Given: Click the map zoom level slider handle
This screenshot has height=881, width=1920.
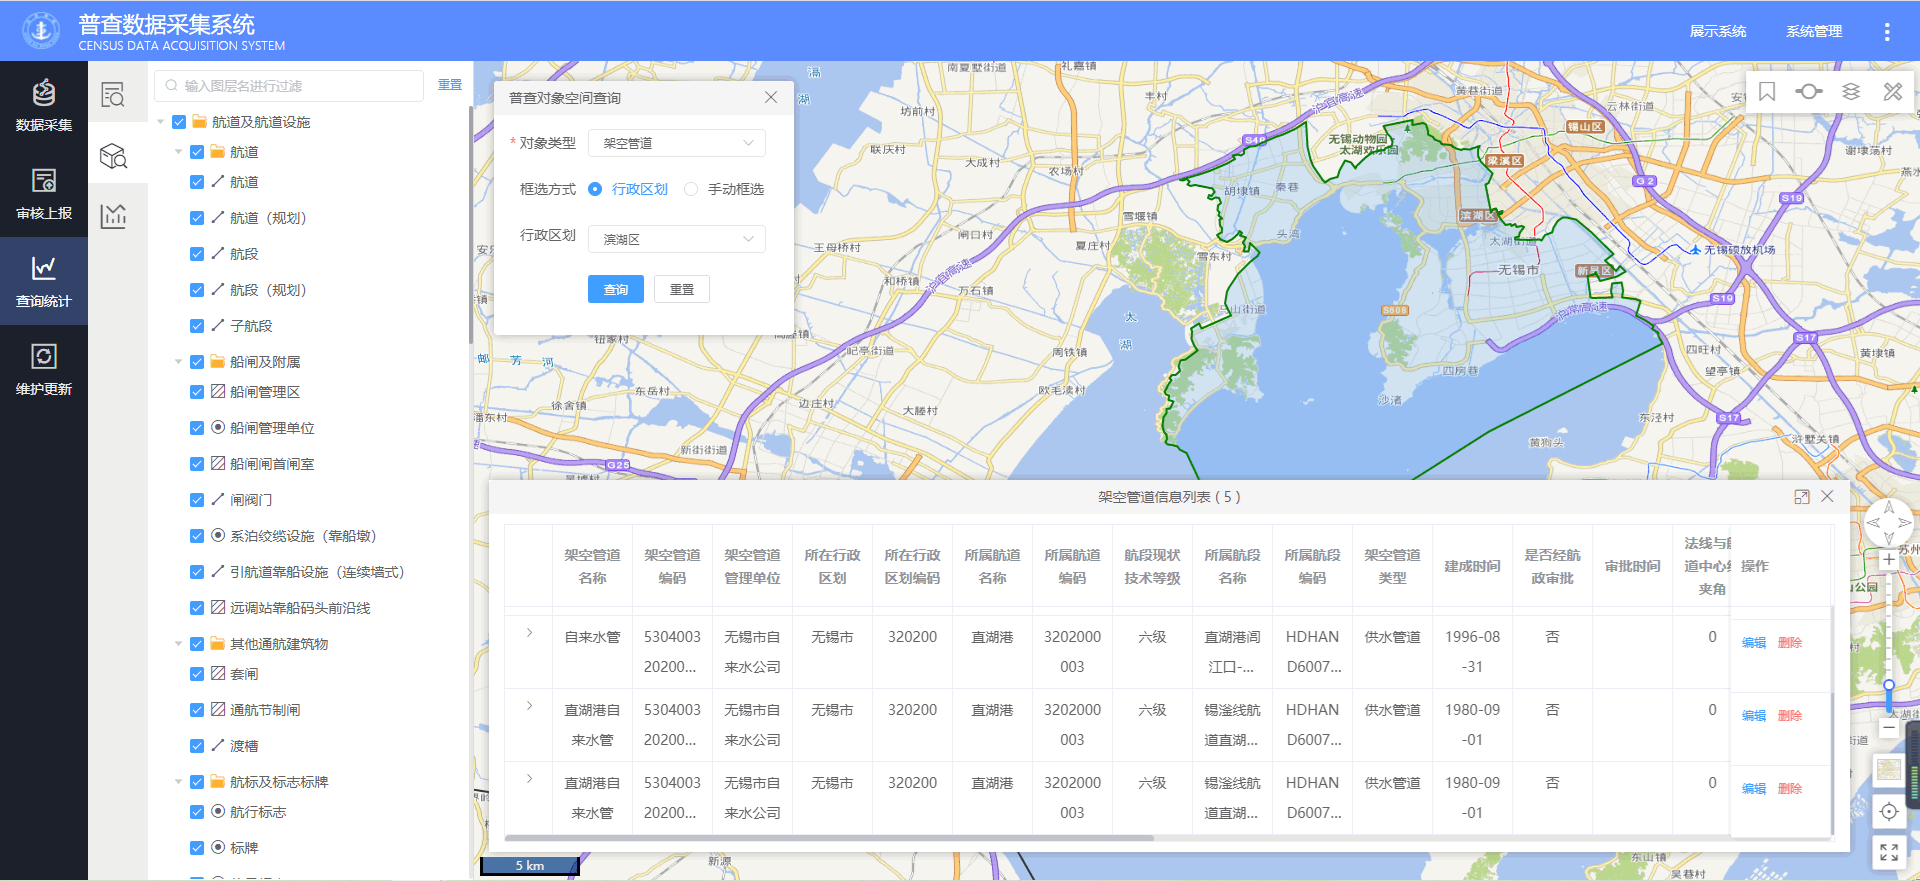Looking at the screenshot, I should (x=1888, y=686).
